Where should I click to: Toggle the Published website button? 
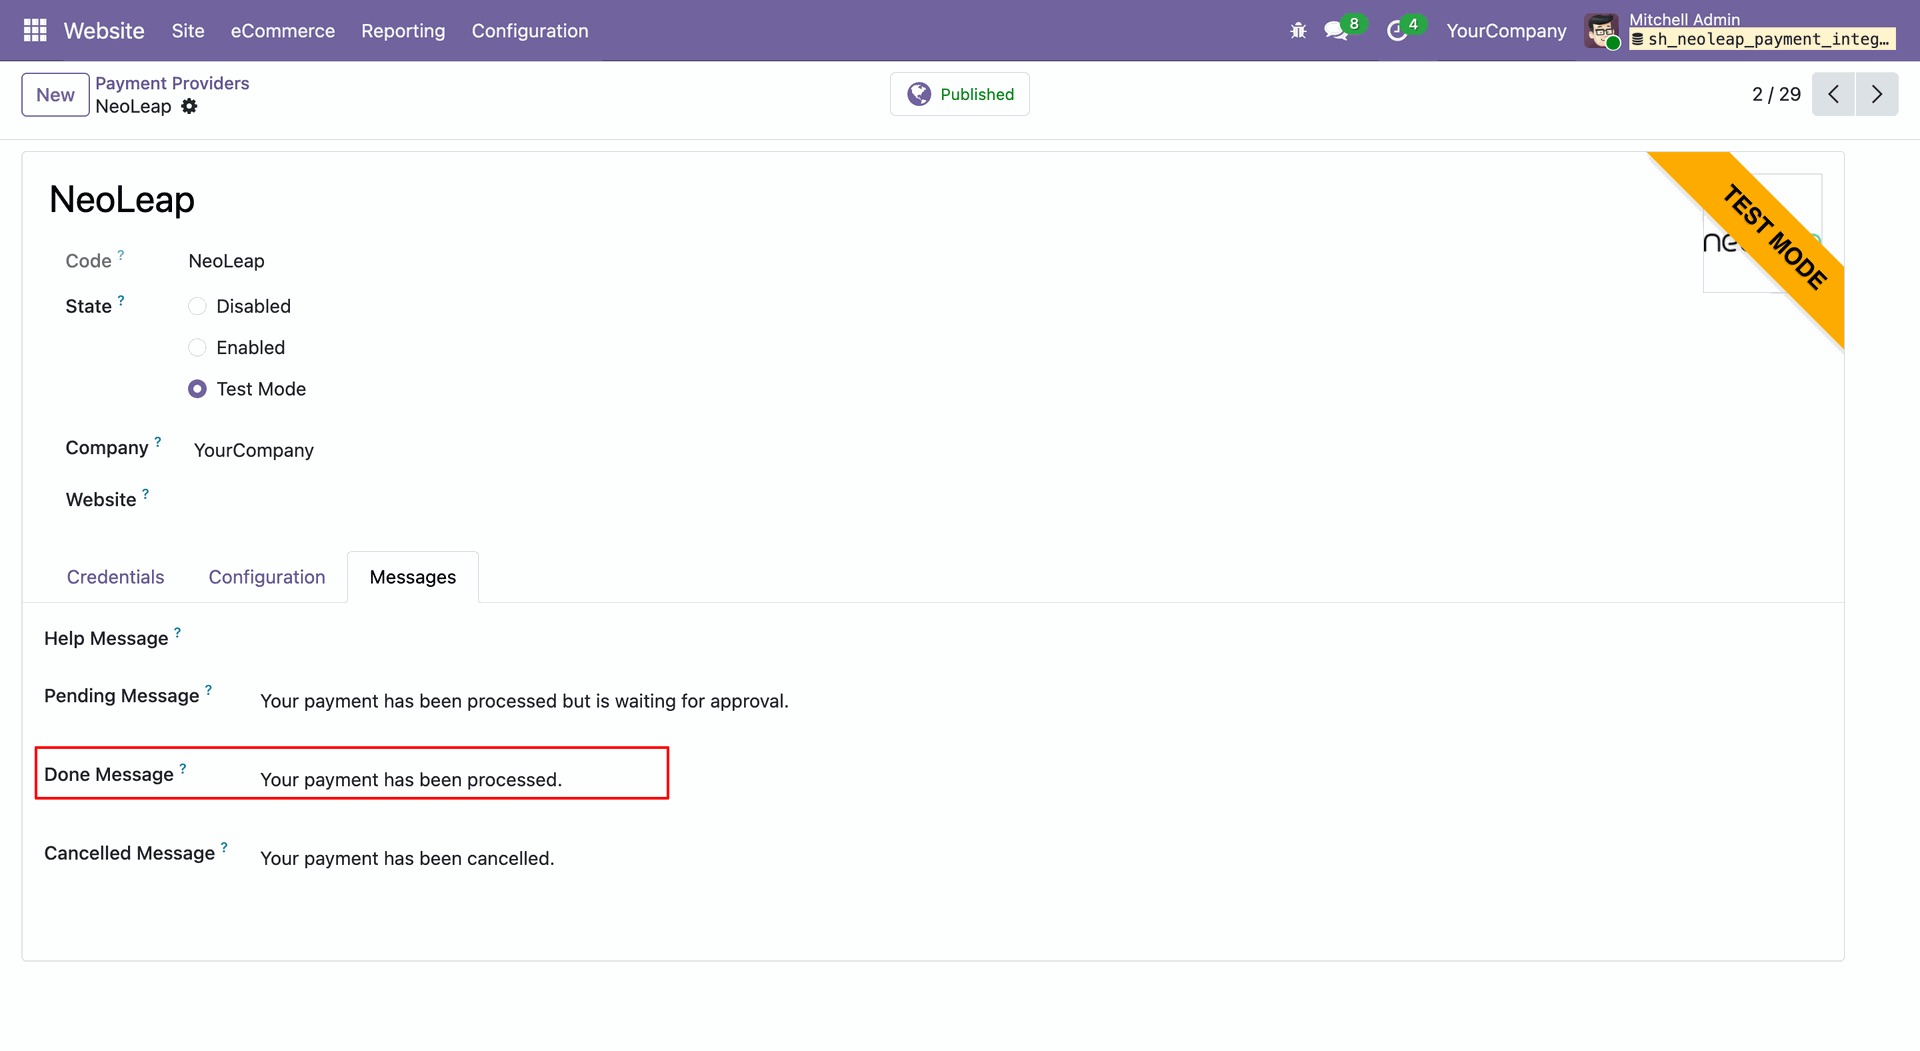[x=960, y=94]
